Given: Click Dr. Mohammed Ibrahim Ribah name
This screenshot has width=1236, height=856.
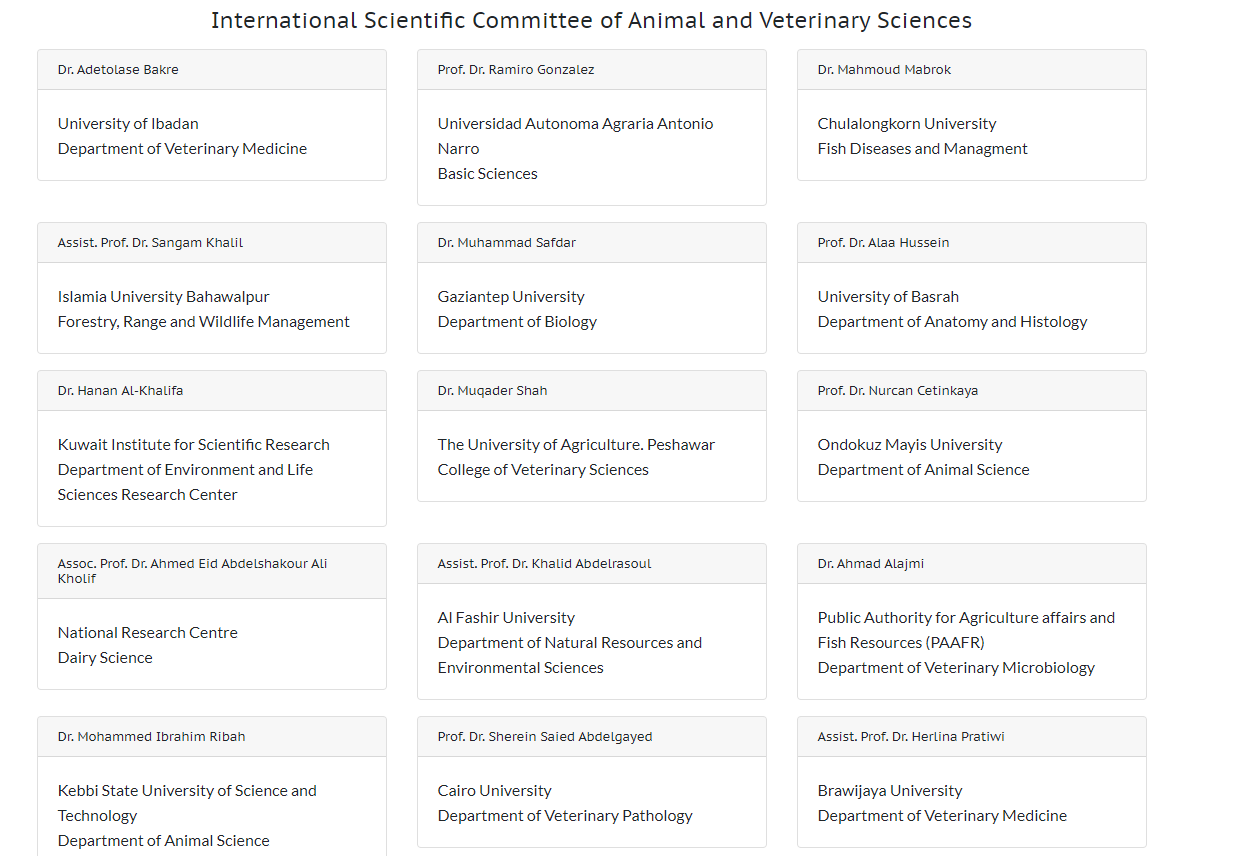Looking at the screenshot, I should [x=151, y=737].
